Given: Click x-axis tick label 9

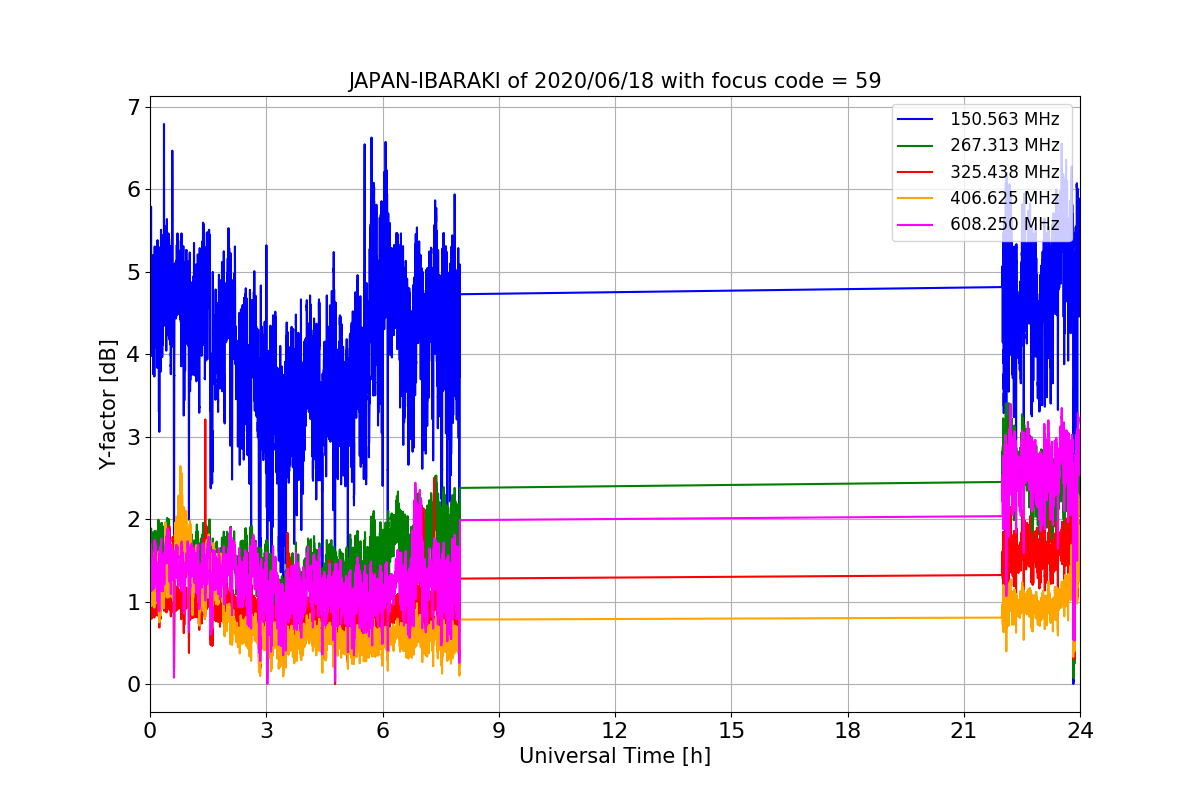Looking at the screenshot, I should 499,731.
